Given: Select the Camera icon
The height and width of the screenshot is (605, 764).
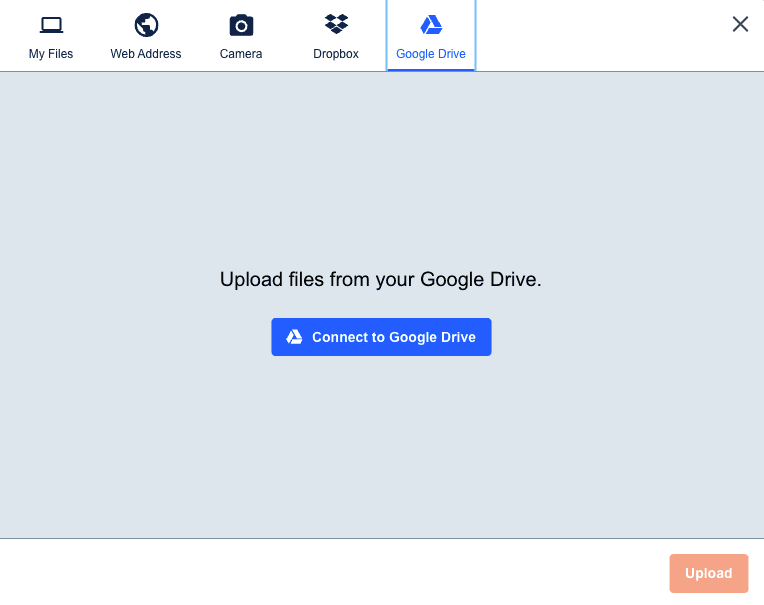Looking at the screenshot, I should tap(241, 25).
